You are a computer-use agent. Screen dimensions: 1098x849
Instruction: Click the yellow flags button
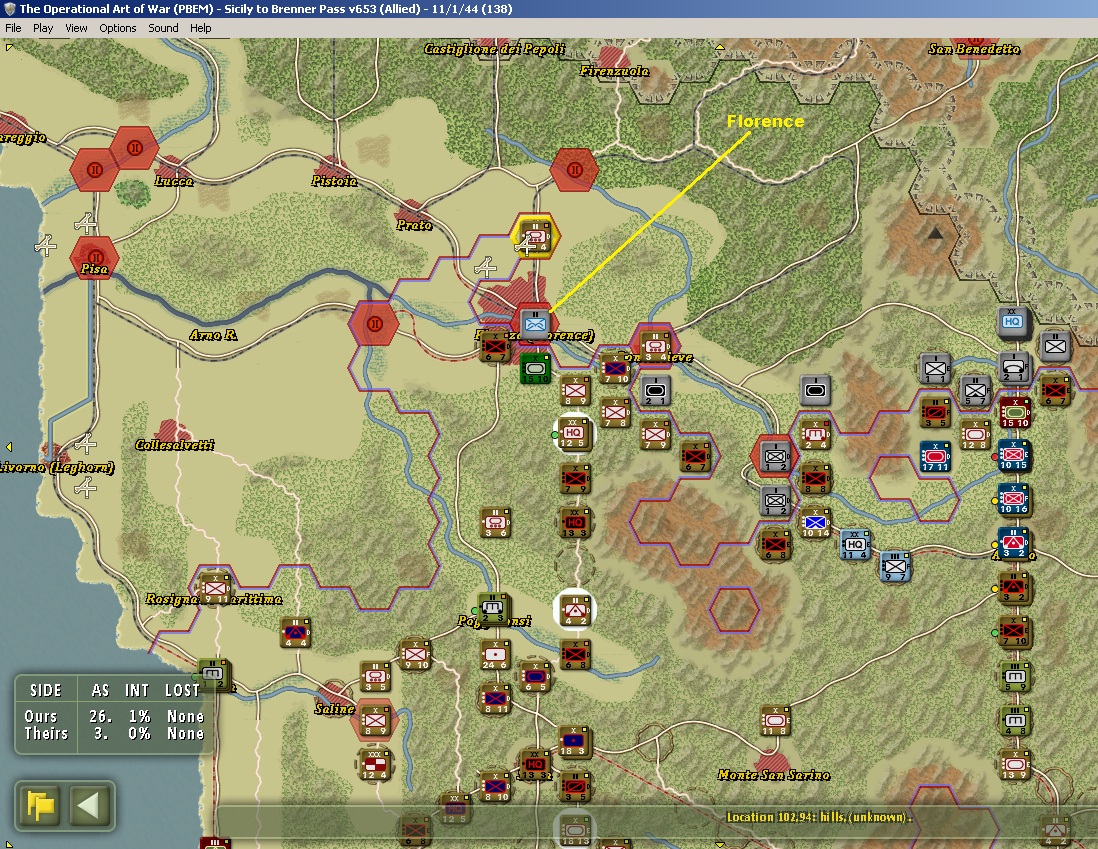(41, 806)
